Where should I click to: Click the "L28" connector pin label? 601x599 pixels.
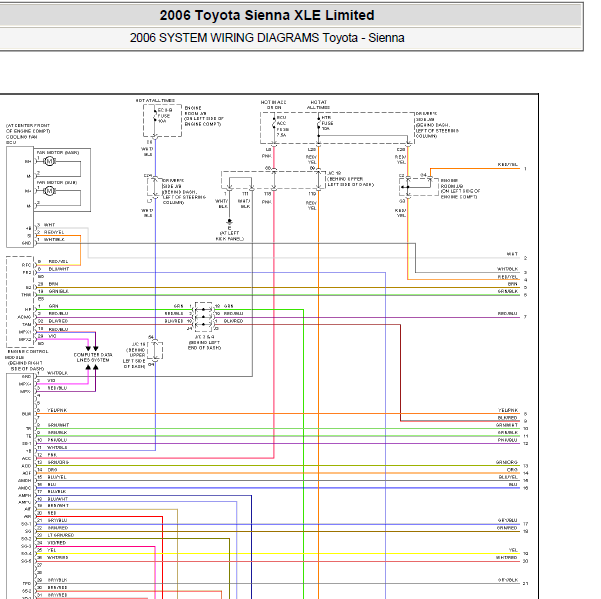[x=311, y=149]
